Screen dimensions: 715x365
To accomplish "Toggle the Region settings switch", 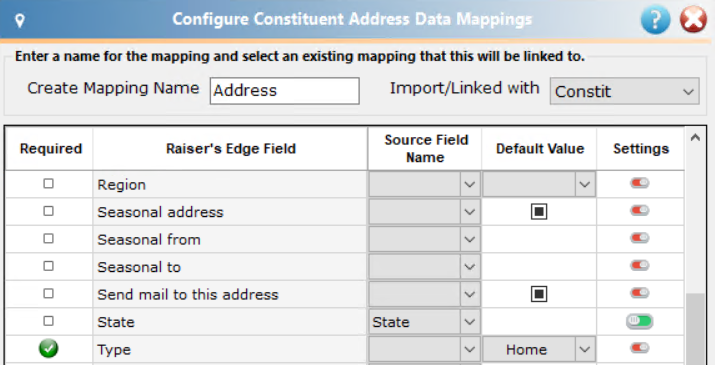I will [x=640, y=183].
